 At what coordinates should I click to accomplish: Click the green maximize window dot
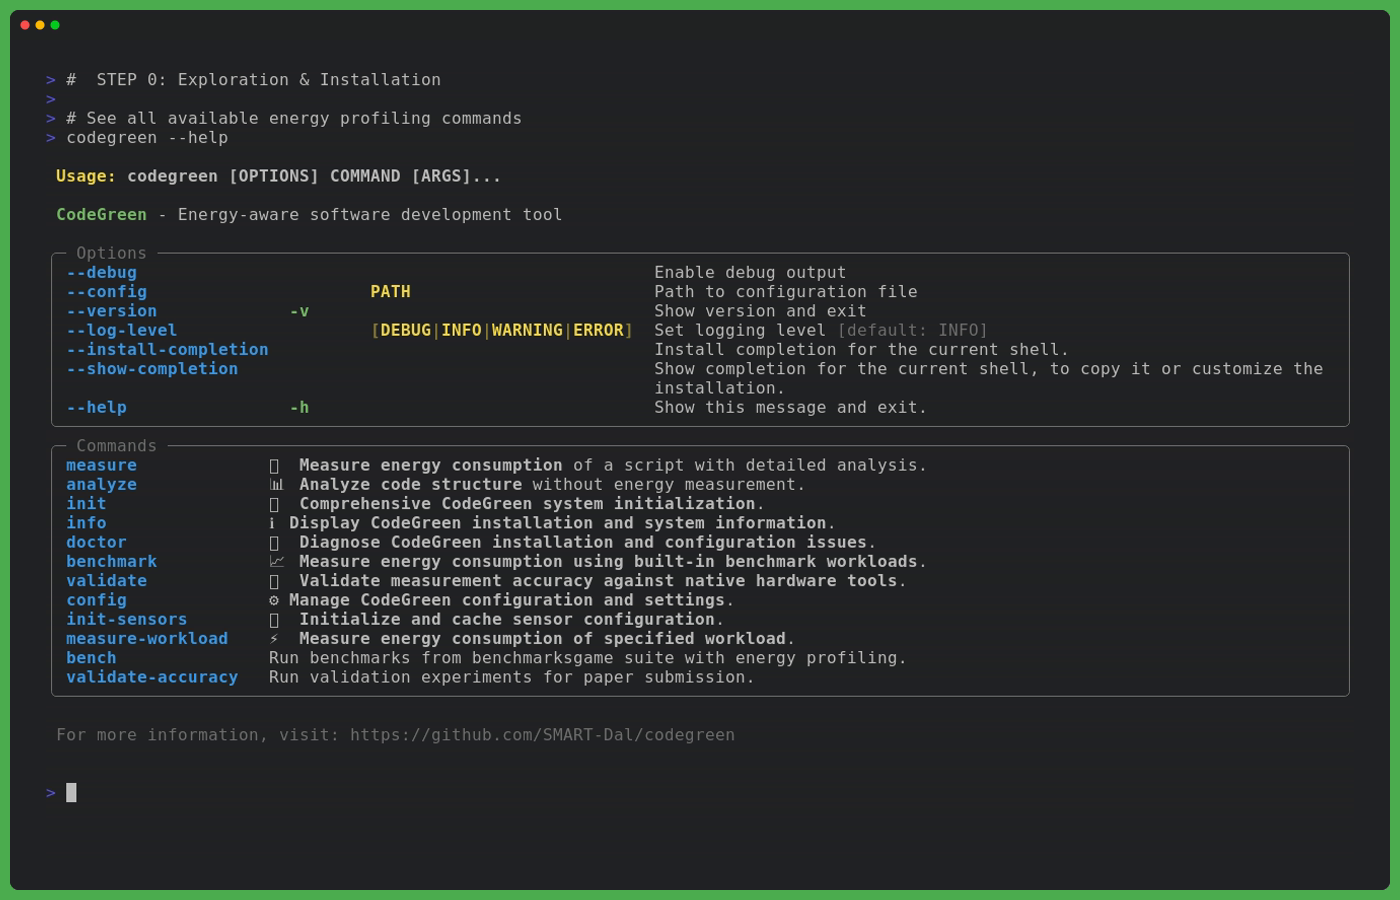(55, 25)
